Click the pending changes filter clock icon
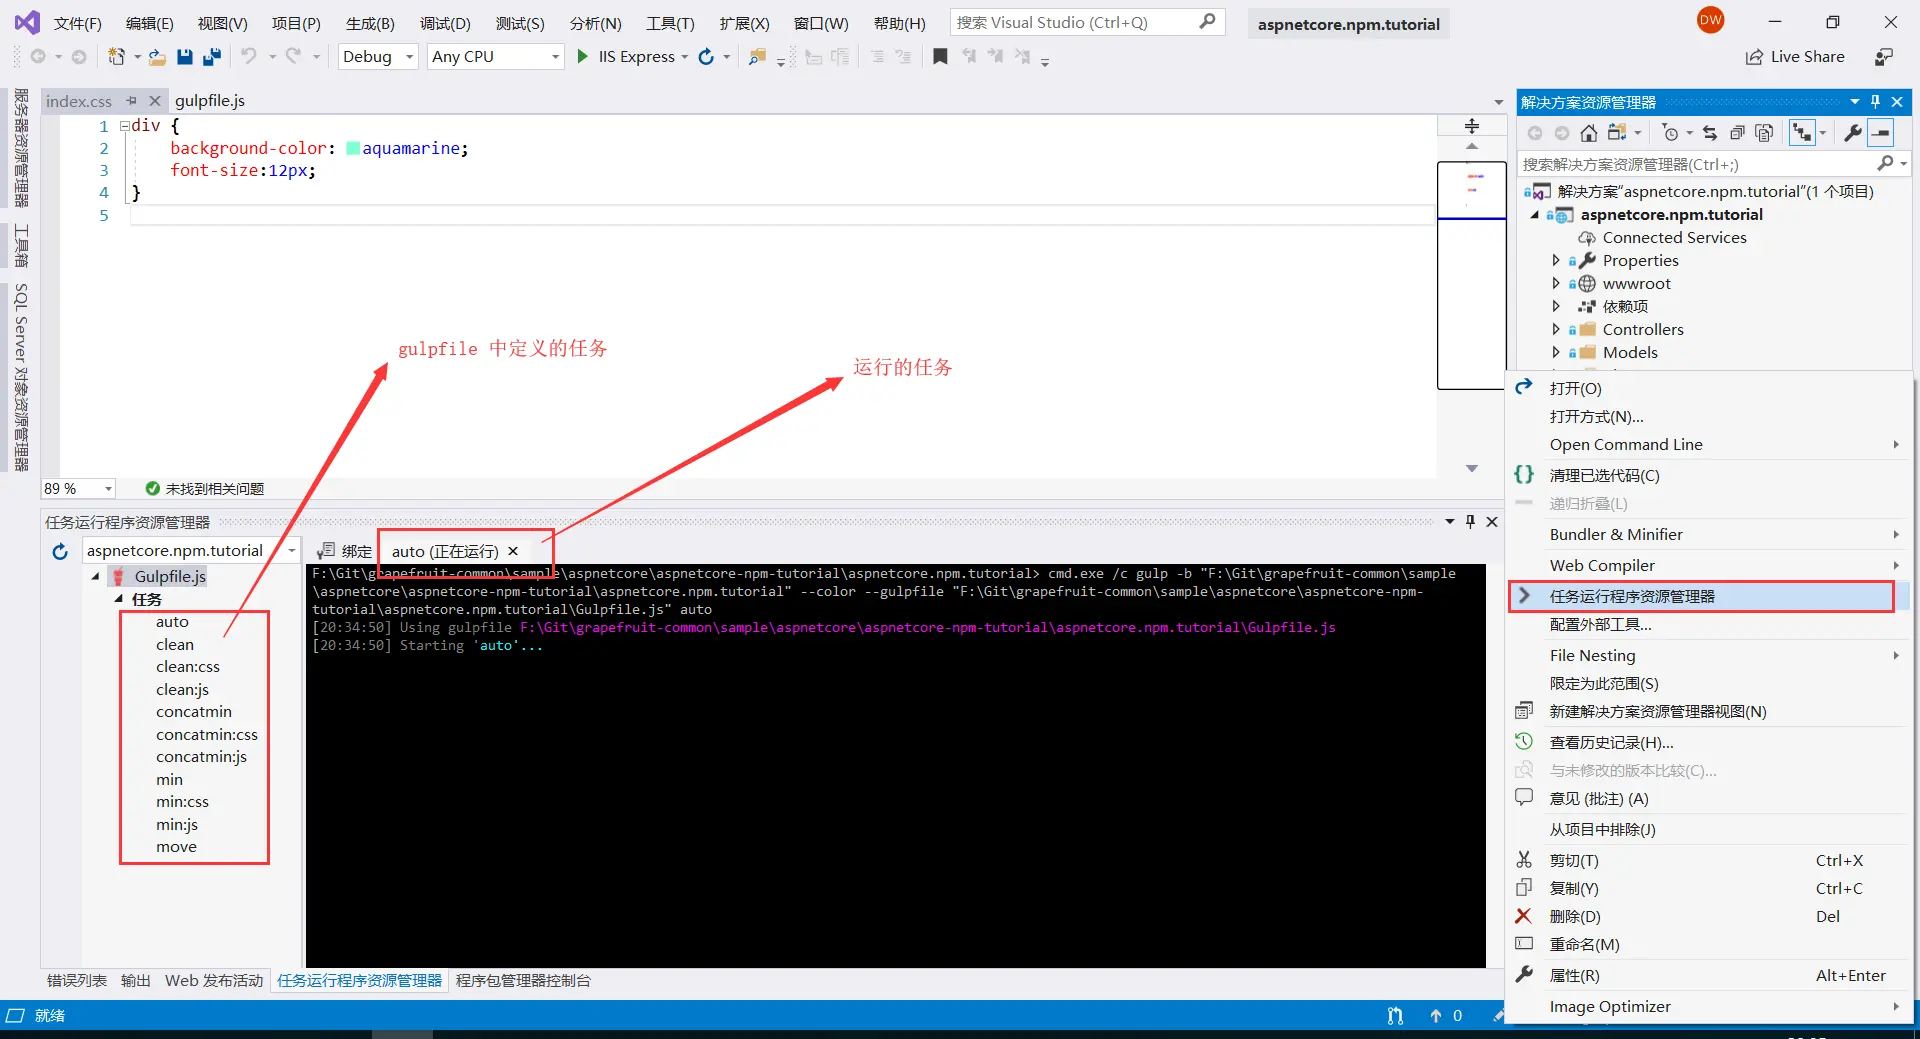Screen dimensions: 1920x1039 tap(1670, 133)
